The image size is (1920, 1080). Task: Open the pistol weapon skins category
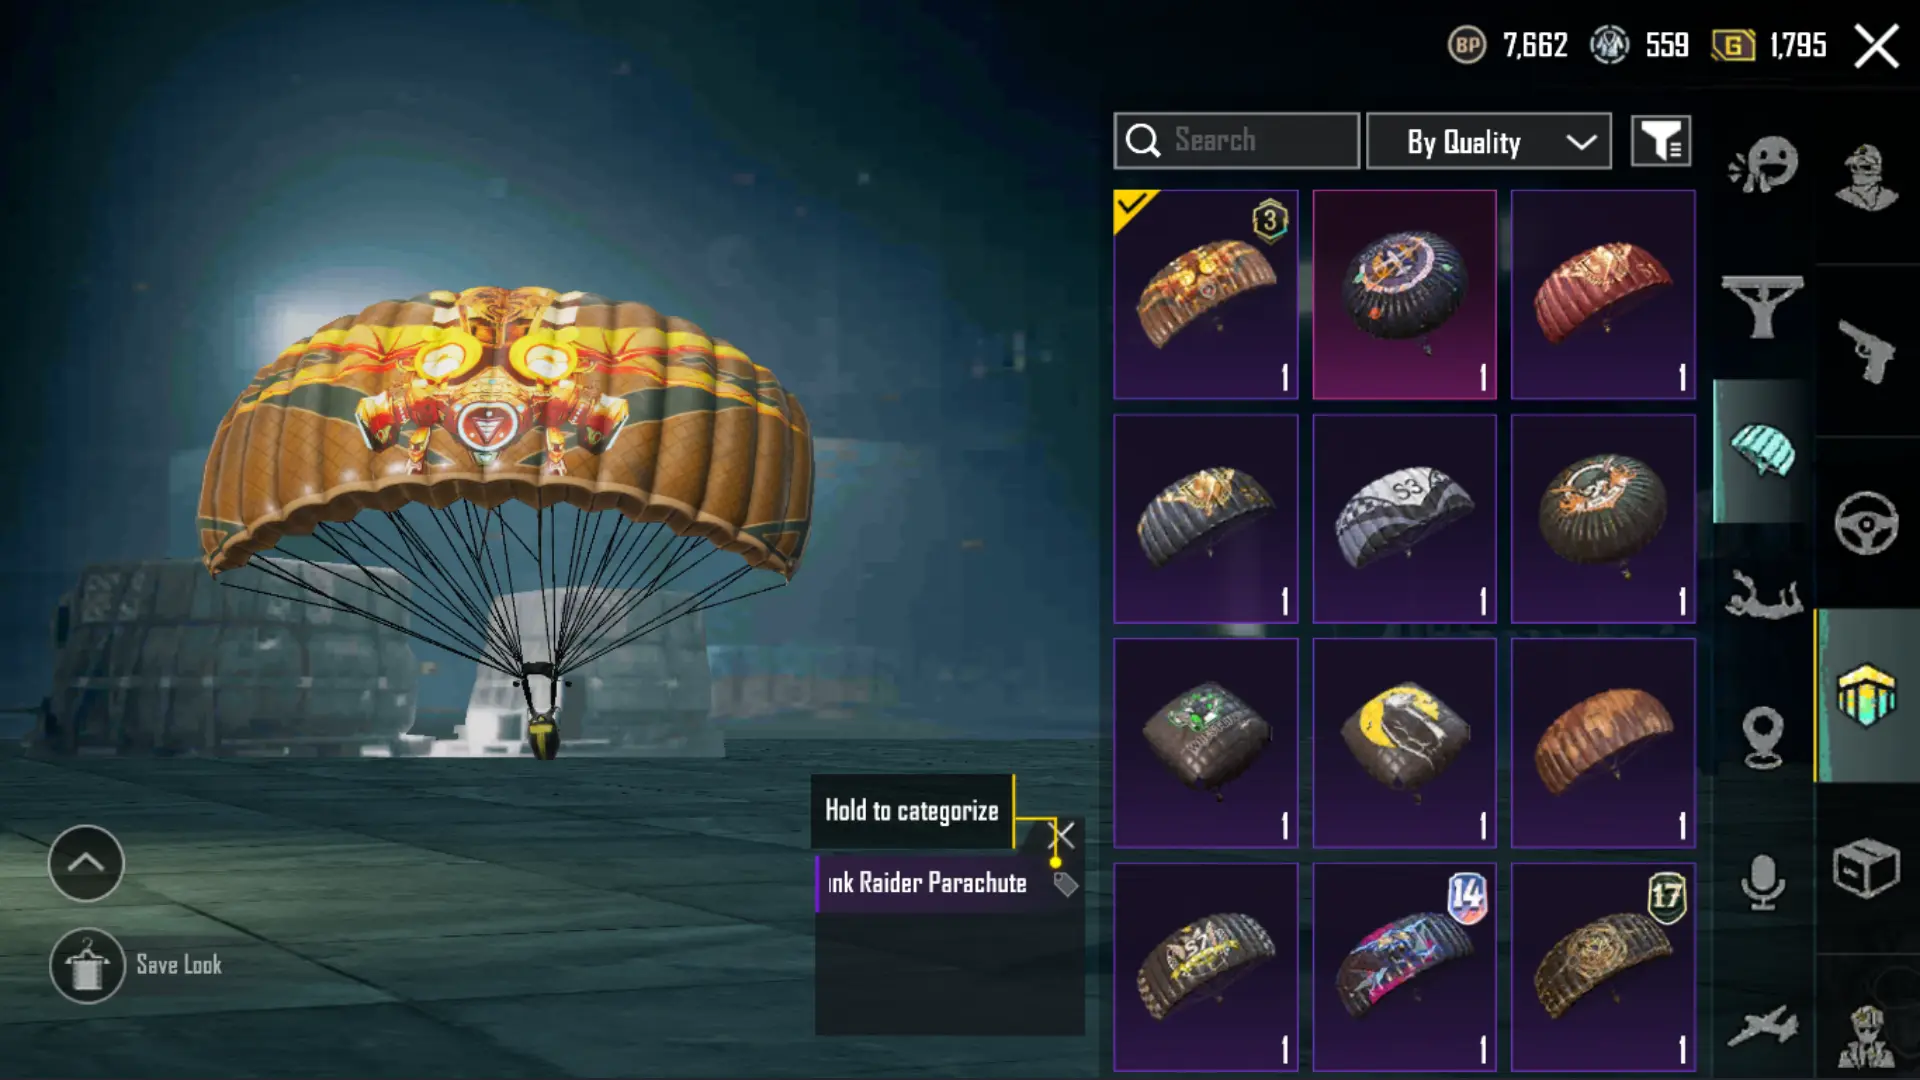coord(1866,351)
